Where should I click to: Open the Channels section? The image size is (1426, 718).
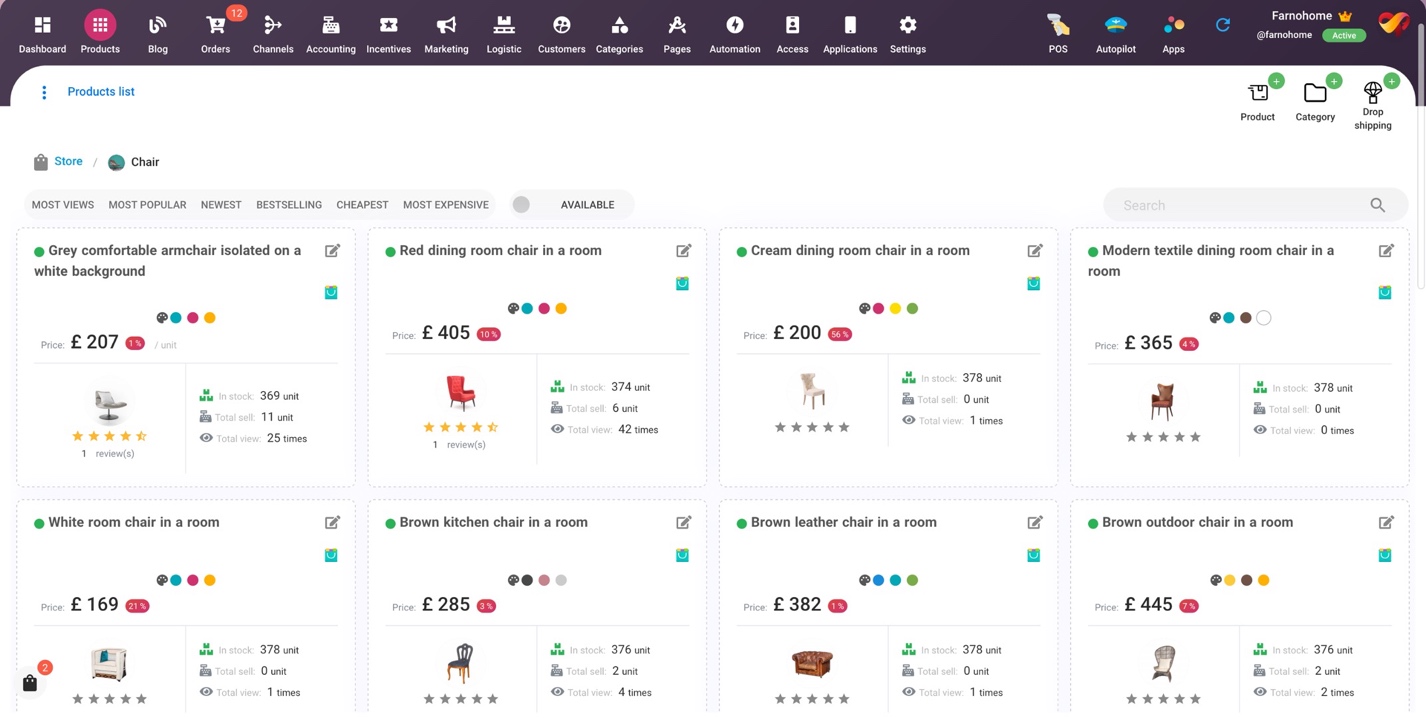tap(273, 33)
